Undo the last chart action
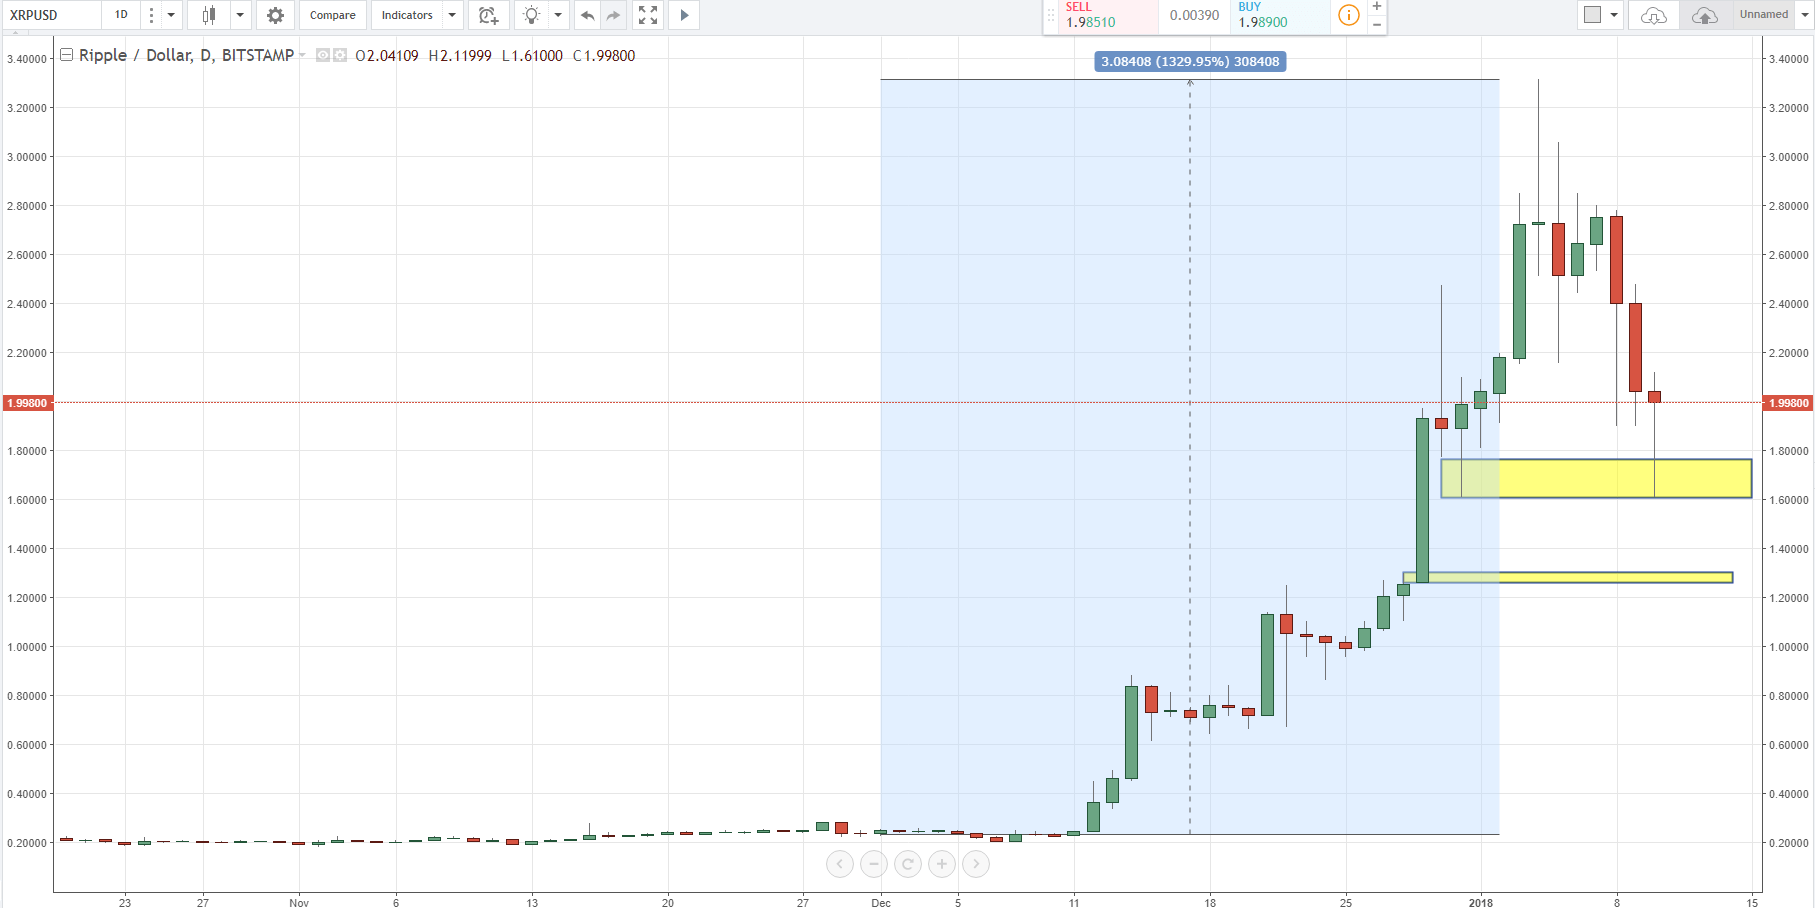The height and width of the screenshot is (908, 1815). click(587, 15)
